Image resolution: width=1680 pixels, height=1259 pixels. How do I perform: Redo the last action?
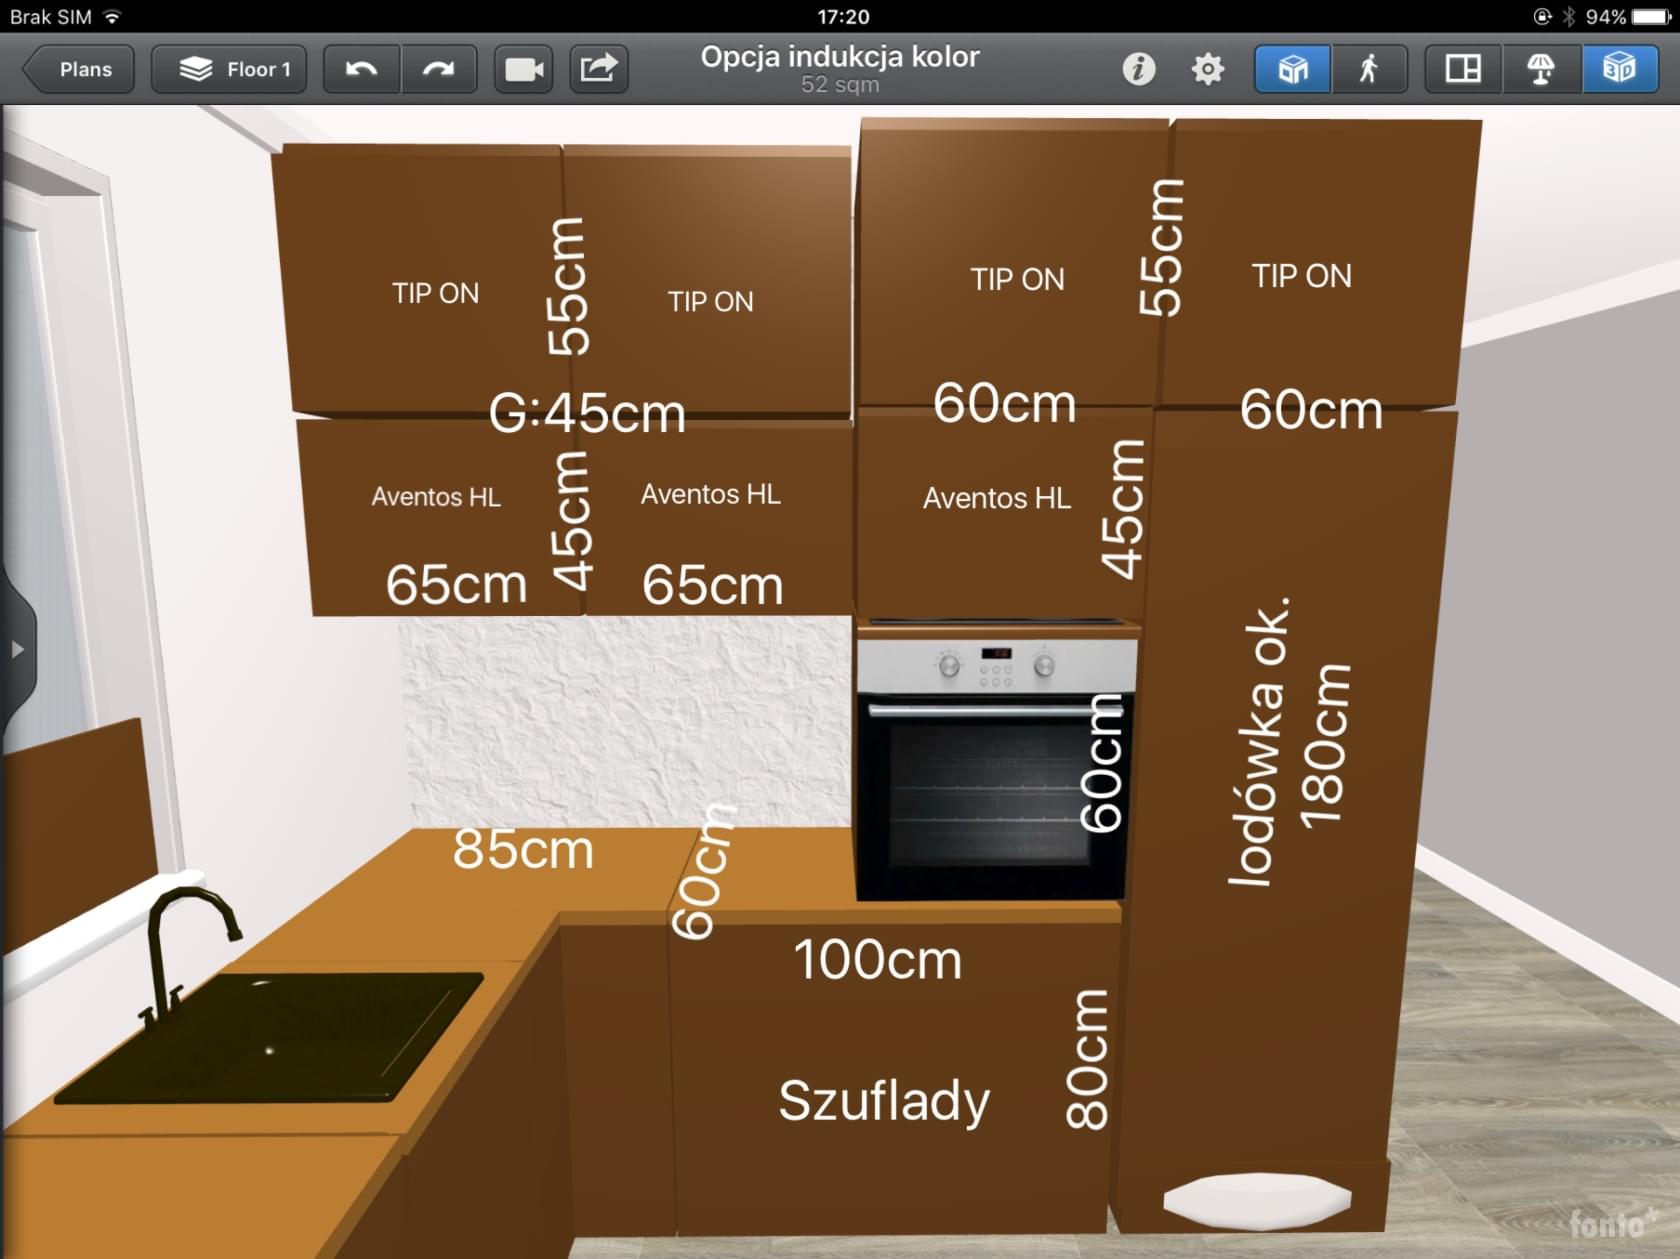click(439, 69)
